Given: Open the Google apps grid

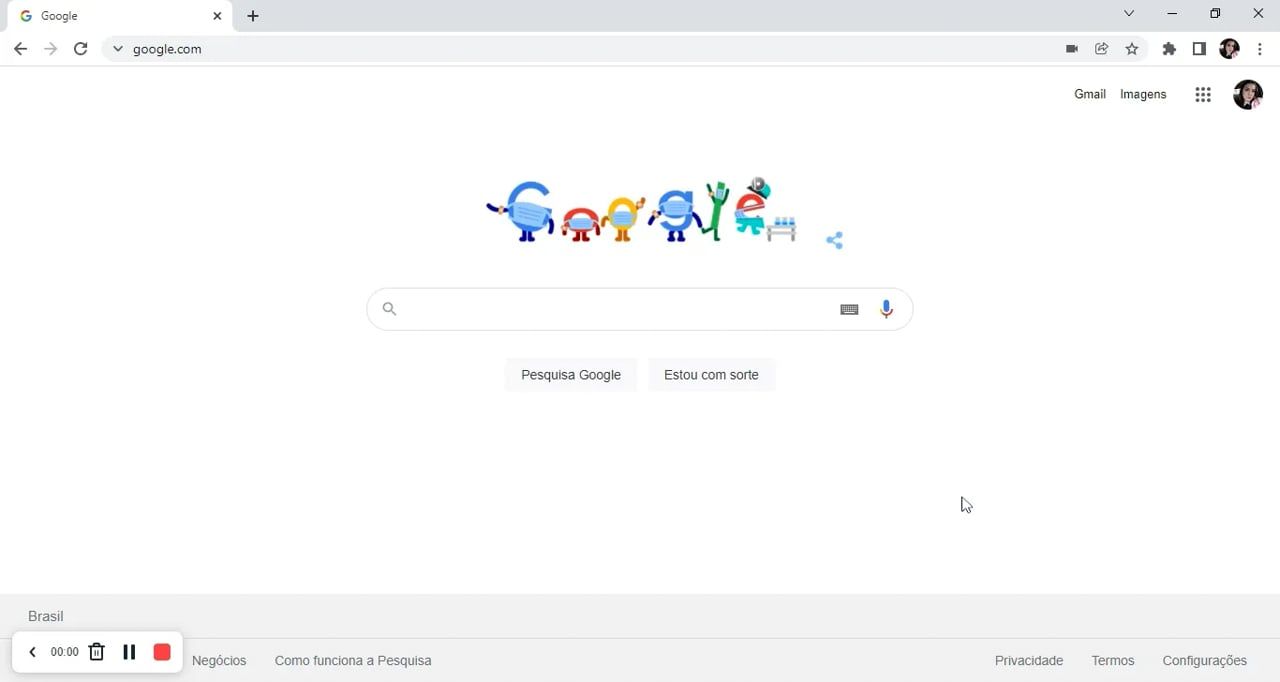Looking at the screenshot, I should (1203, 94).
